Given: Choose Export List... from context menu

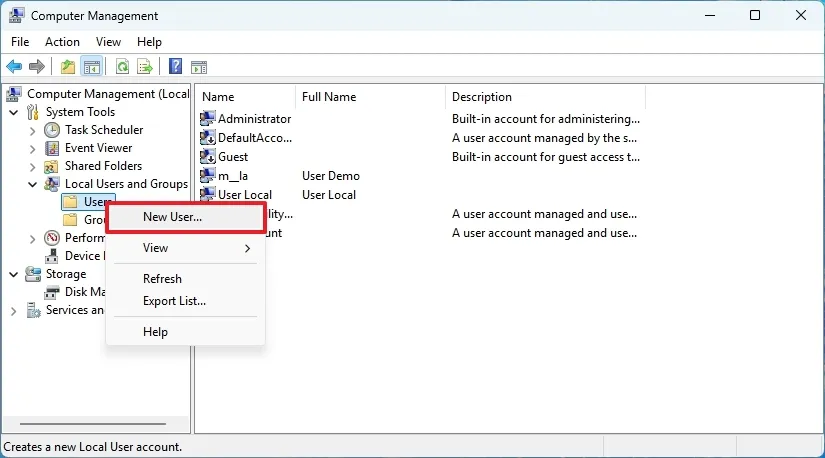Looking at the screenshot, I should click(186, 301).
